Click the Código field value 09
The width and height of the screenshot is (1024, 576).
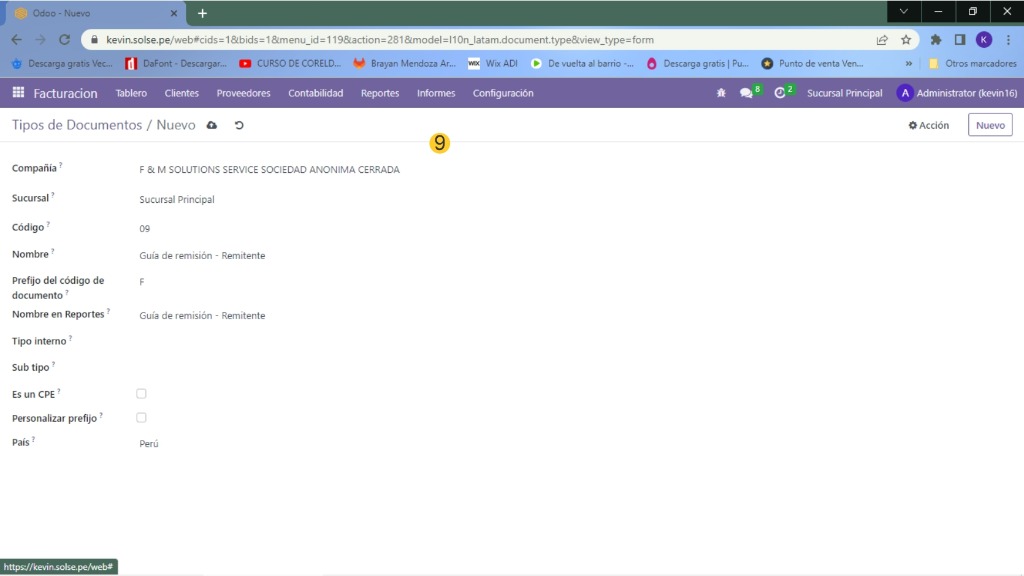145,229
